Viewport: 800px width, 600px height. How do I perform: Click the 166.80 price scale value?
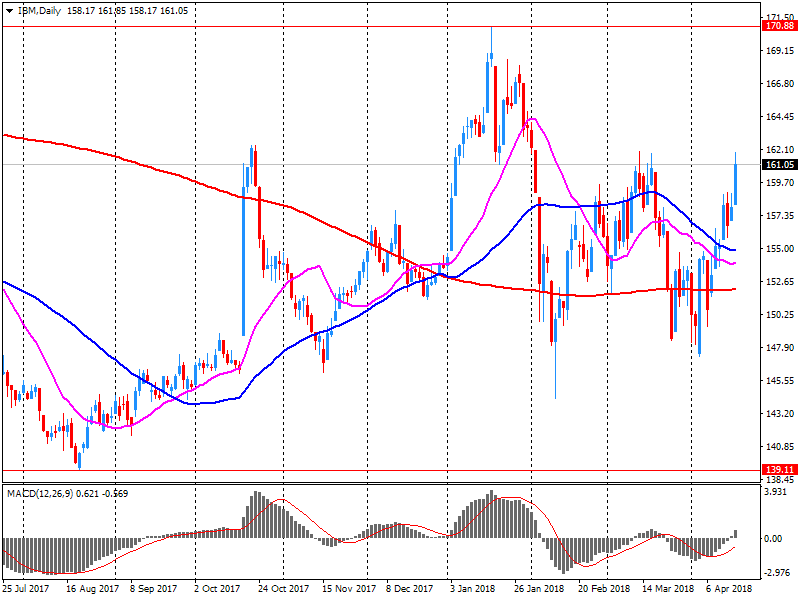tap(780, 84)
